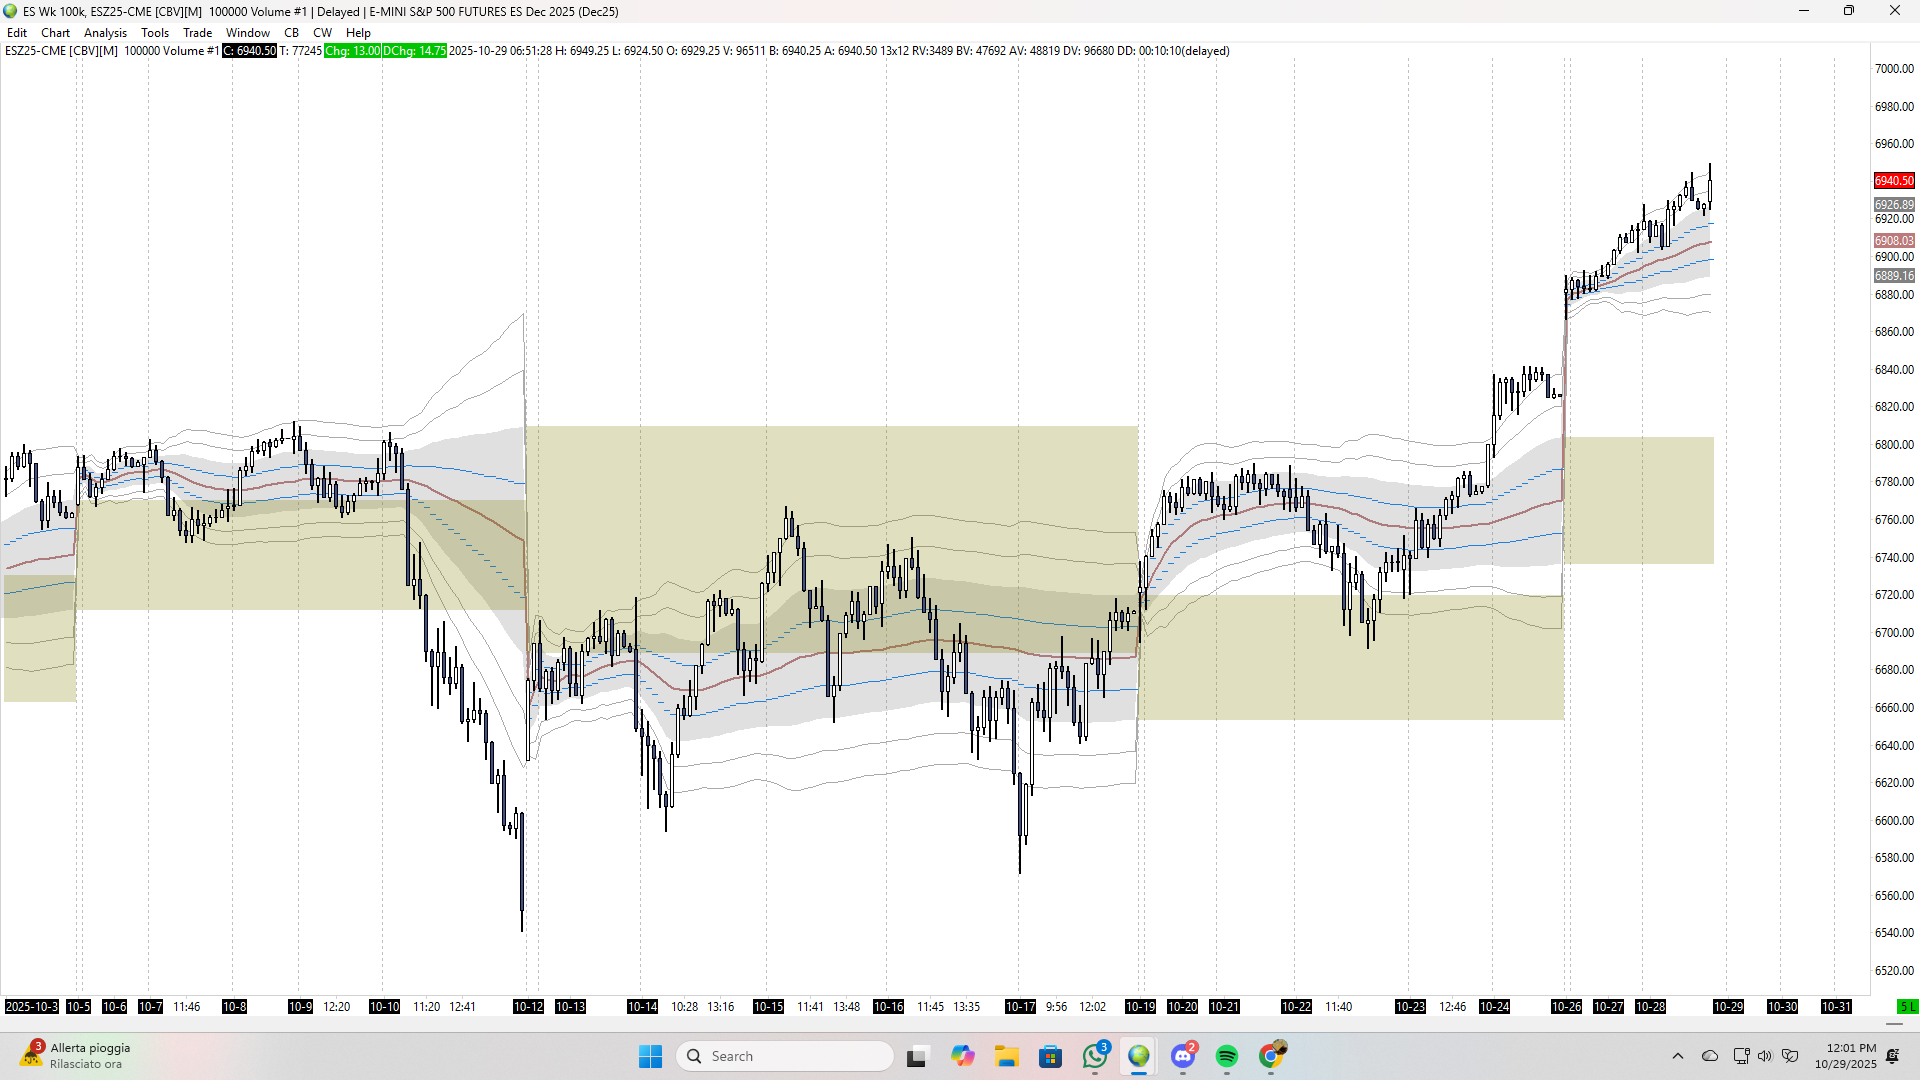Click the Tools menu item

(155, 32)
